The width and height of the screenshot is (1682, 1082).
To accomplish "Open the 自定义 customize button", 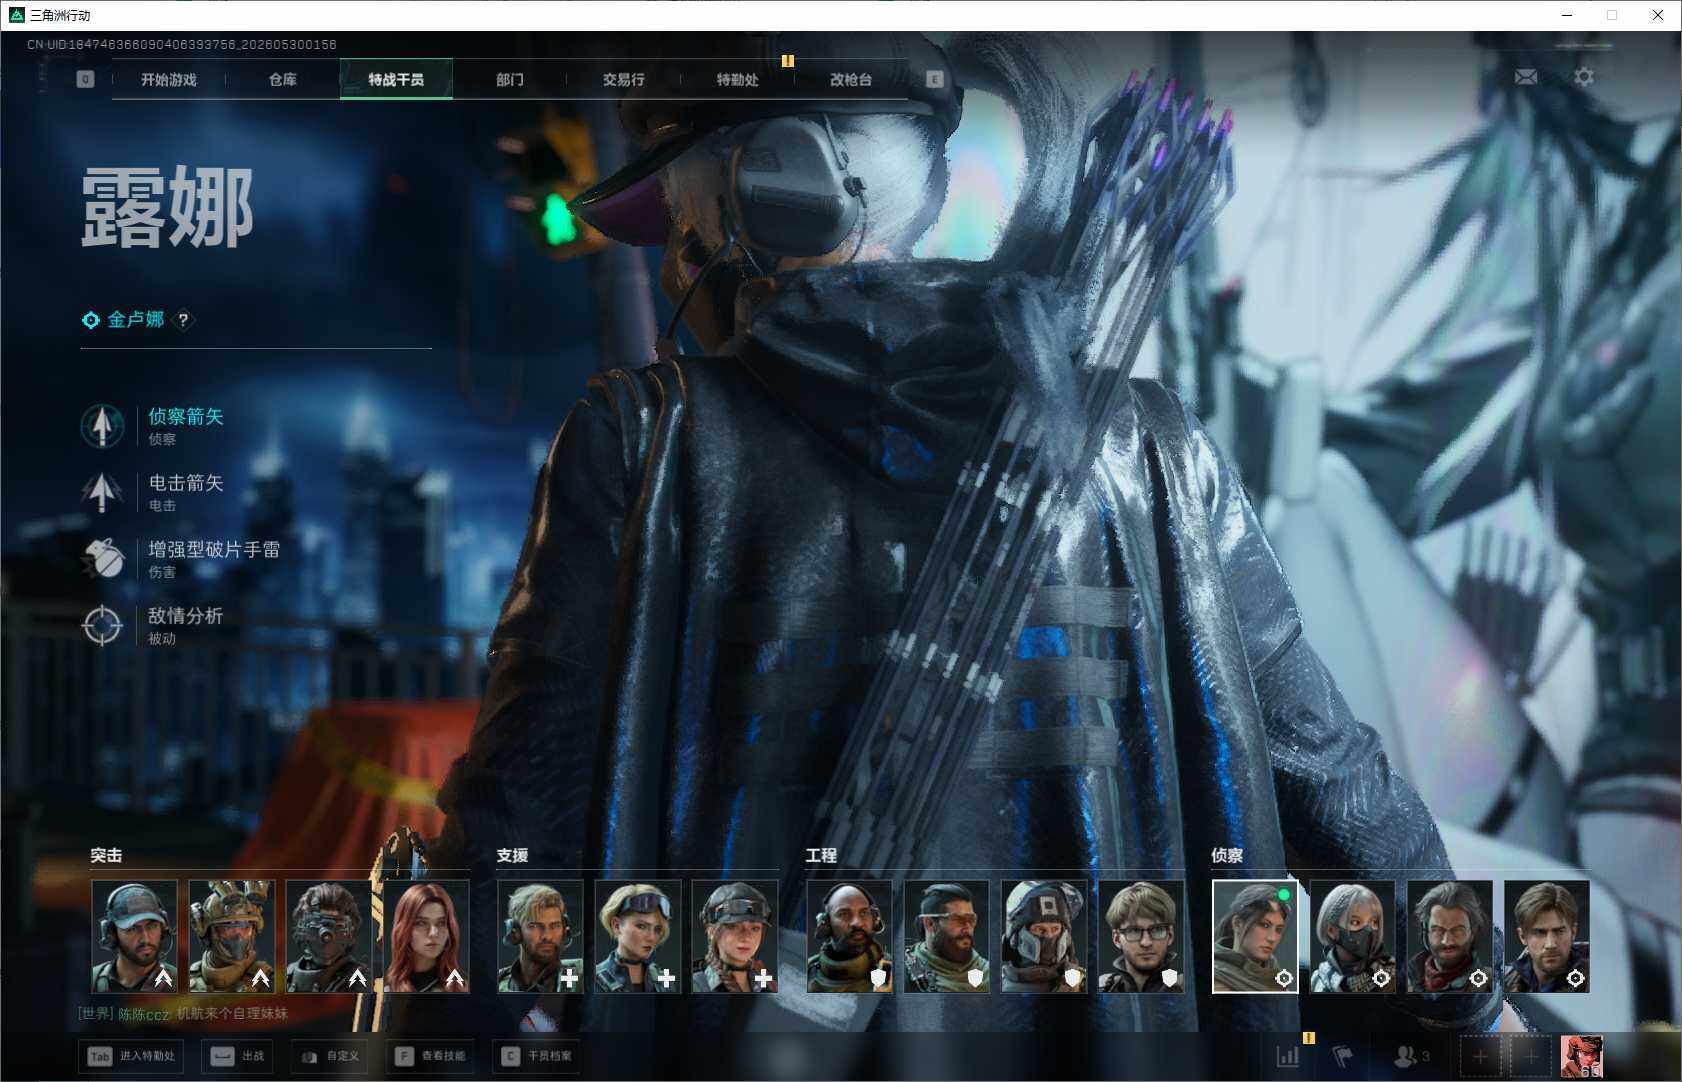I will pos(330,1056).
